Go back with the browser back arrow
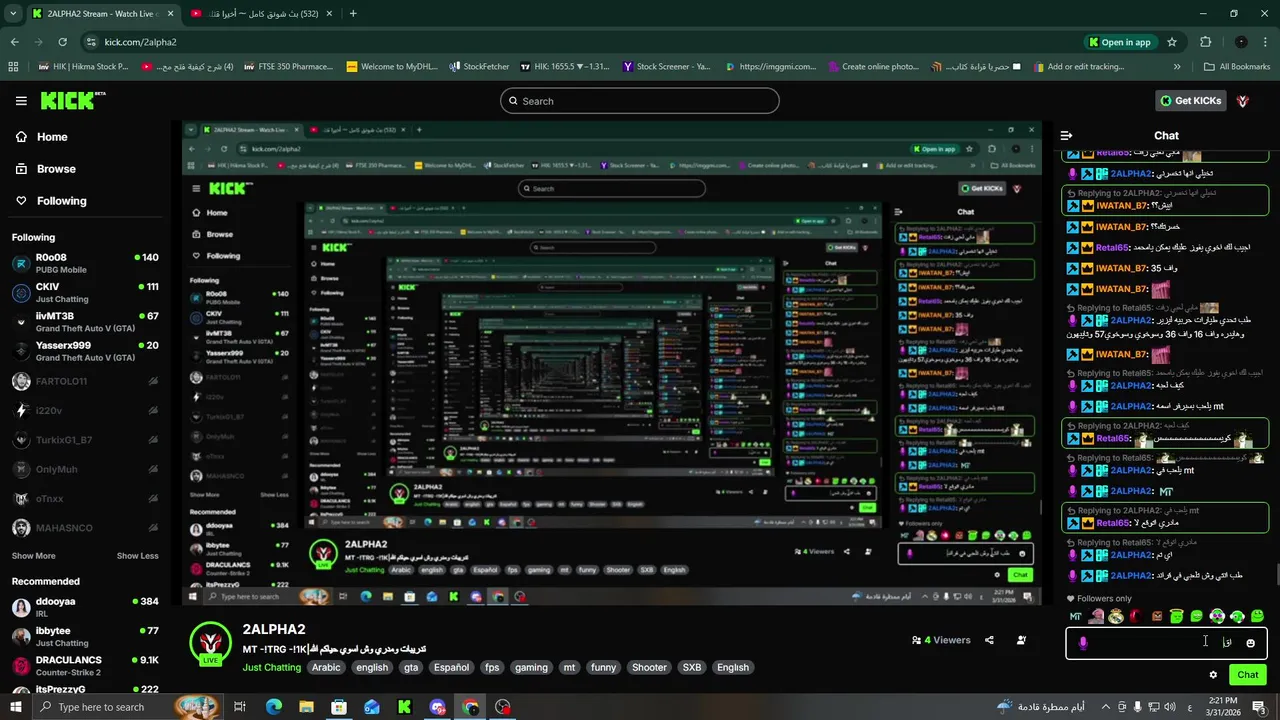The width and height of the screenshot is (1280, 720). pos(14,42)
